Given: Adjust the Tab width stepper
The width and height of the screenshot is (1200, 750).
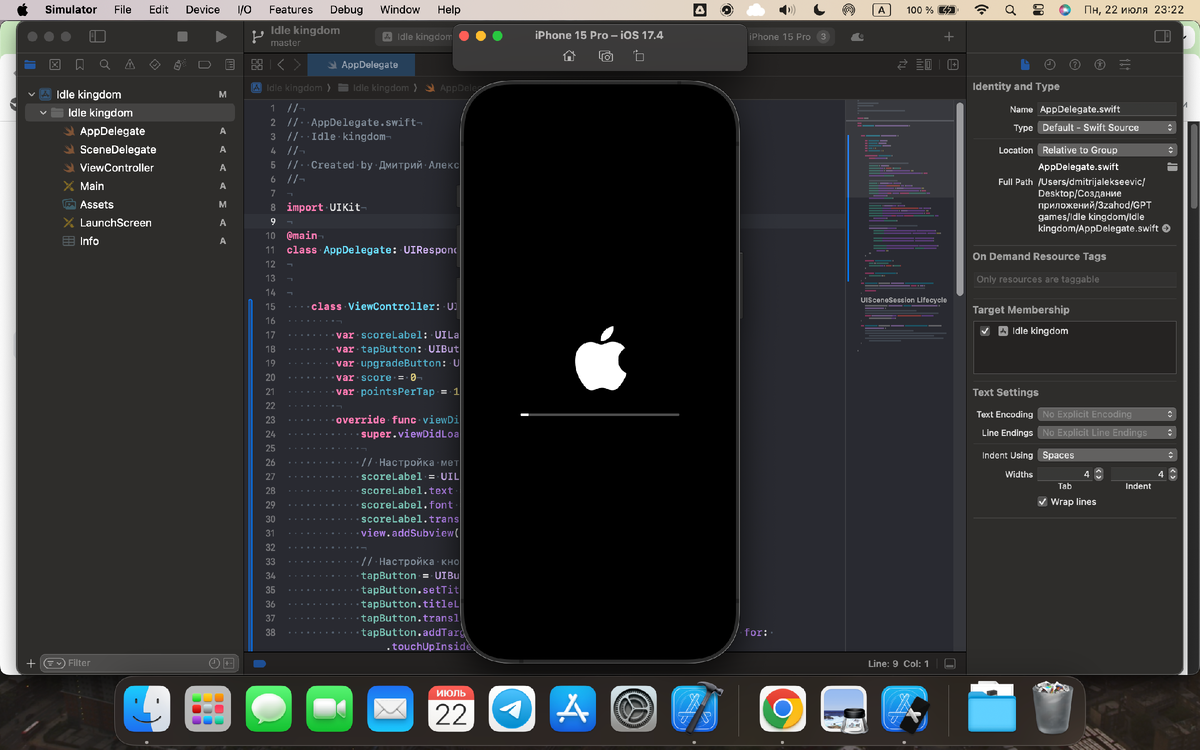Looking at the screenshot, I should click(x=1098, y=474).
